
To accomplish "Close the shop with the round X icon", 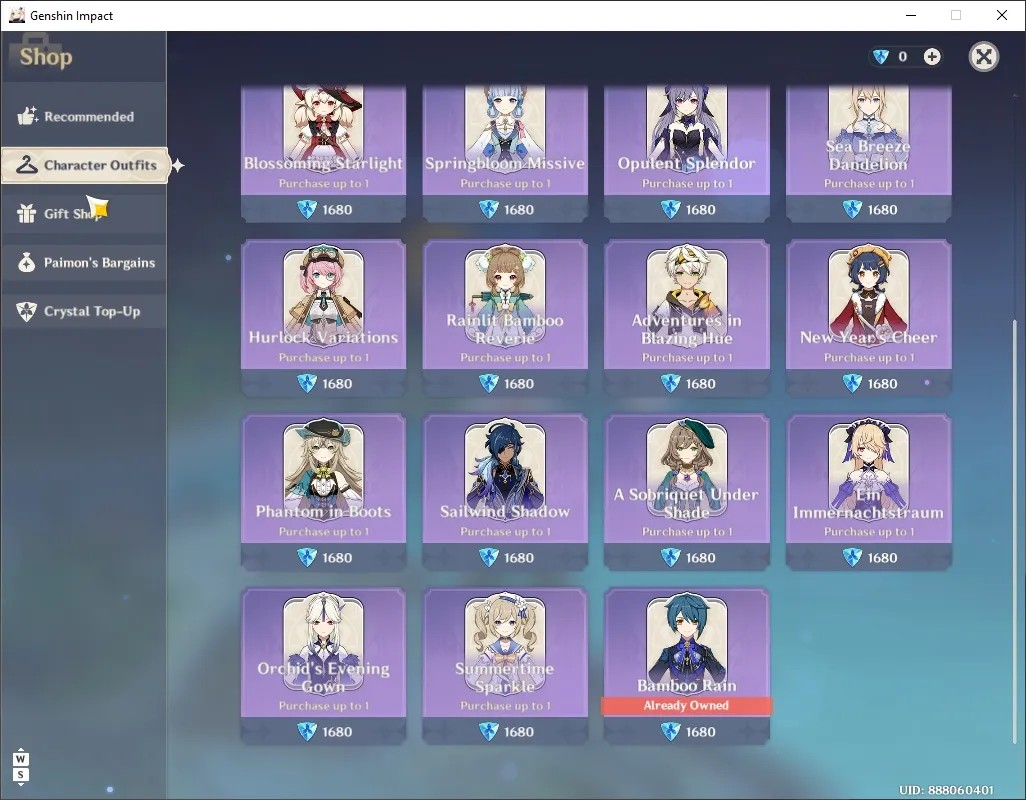I will click(983, 57).
